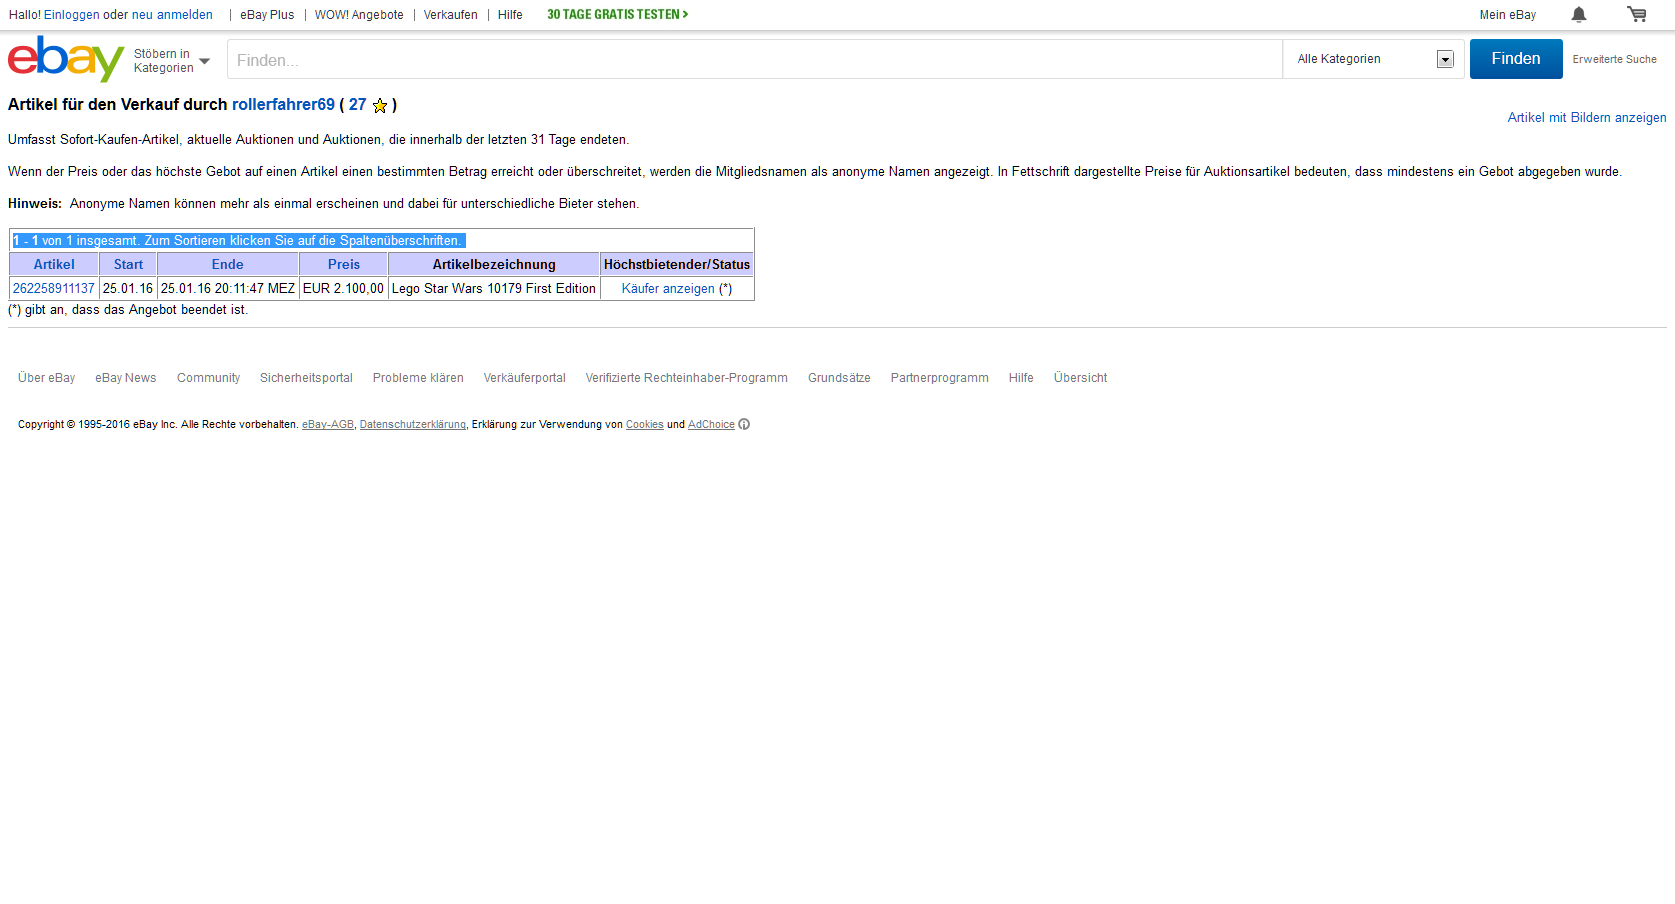Sort by Ende column header
This screenshot has height=904, width=1675.
click(x=228, y=264)
